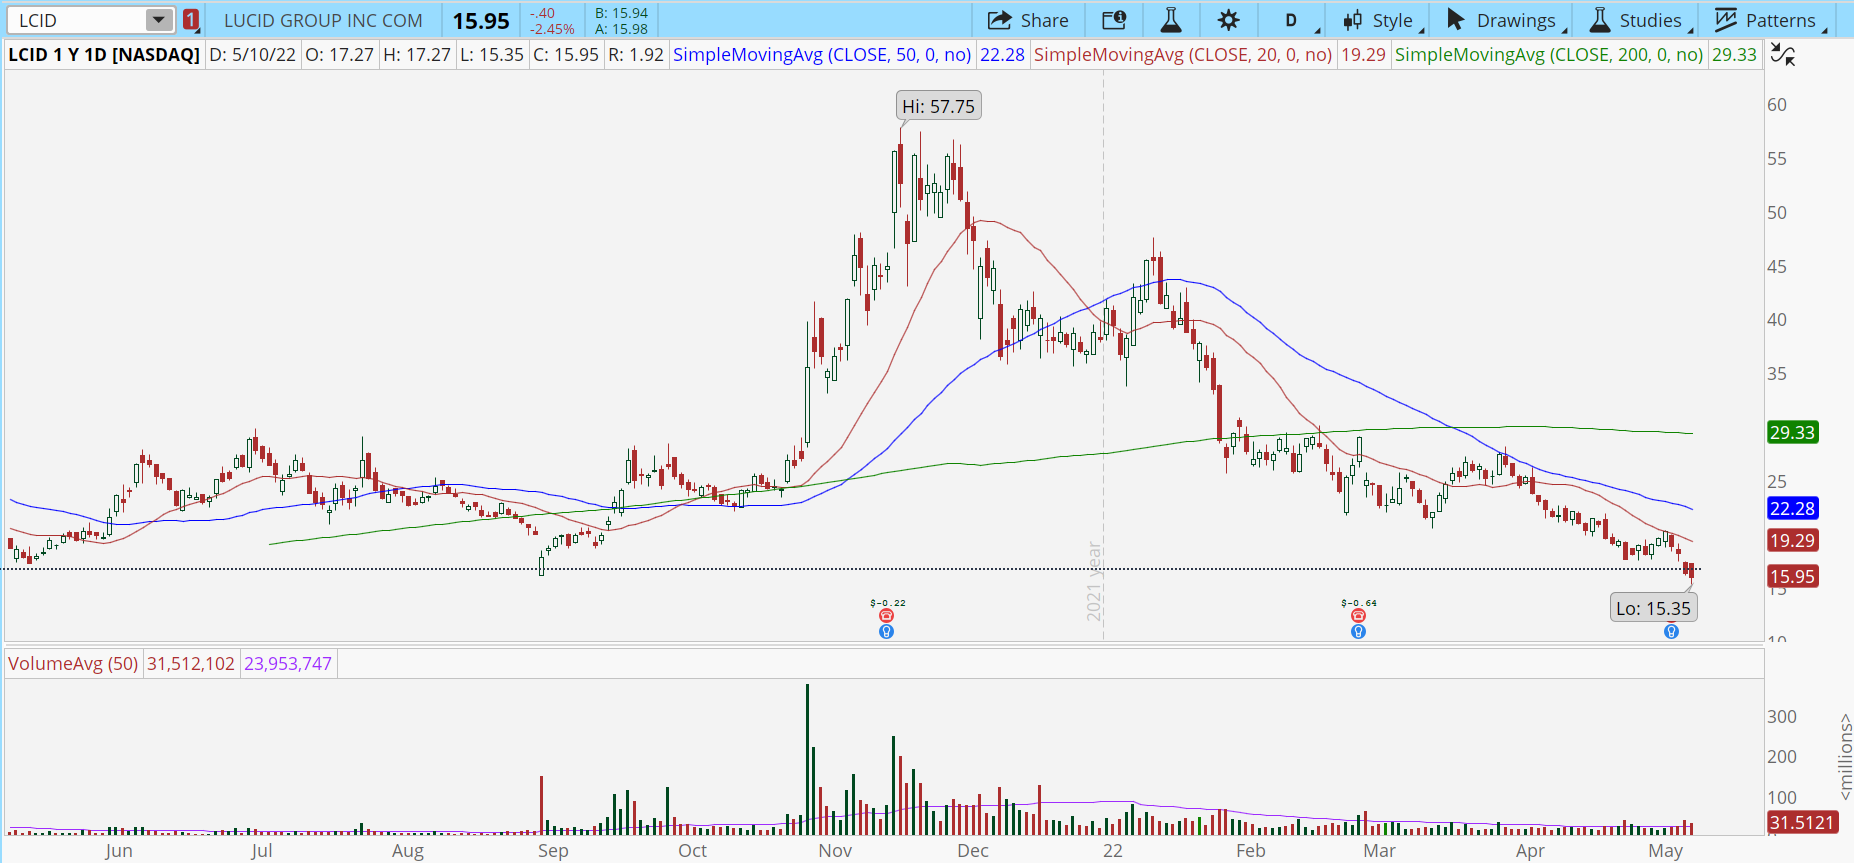Screen dimensions: 1854x863
Task: Click the low price readout L: 15.35
Action: pos(492,55)
